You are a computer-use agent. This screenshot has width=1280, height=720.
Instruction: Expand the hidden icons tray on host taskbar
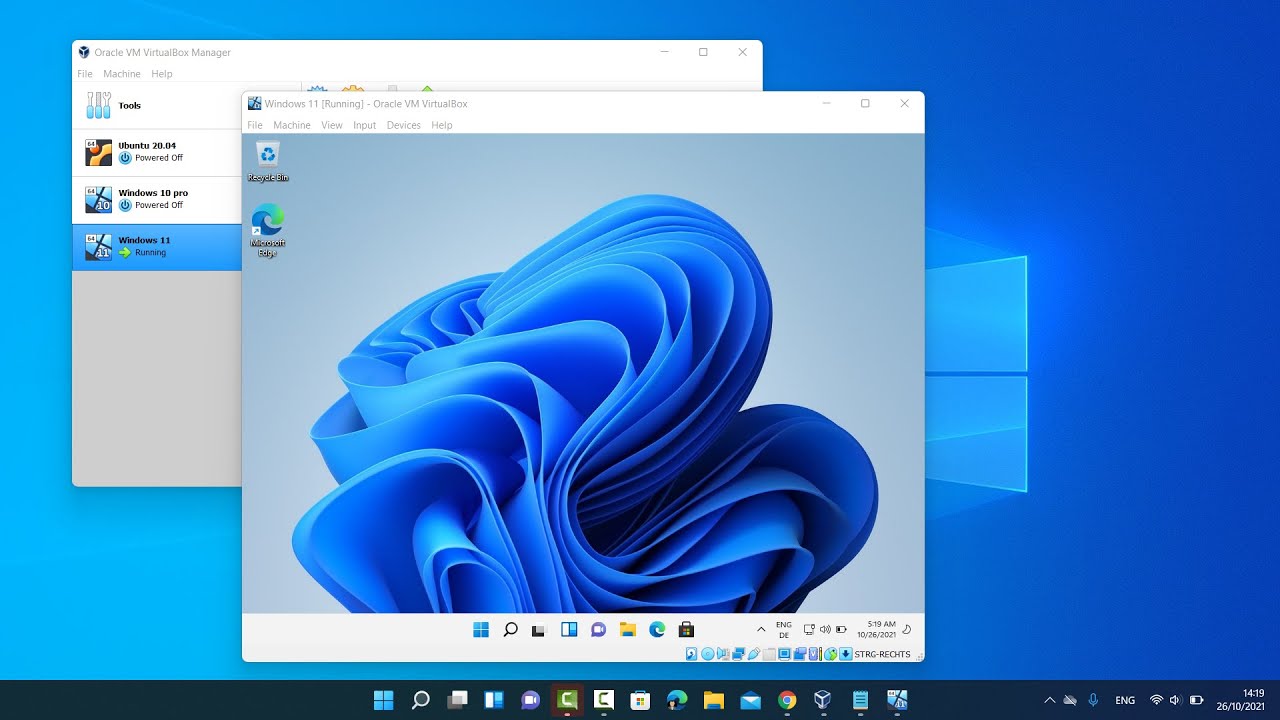point(1049,700)
